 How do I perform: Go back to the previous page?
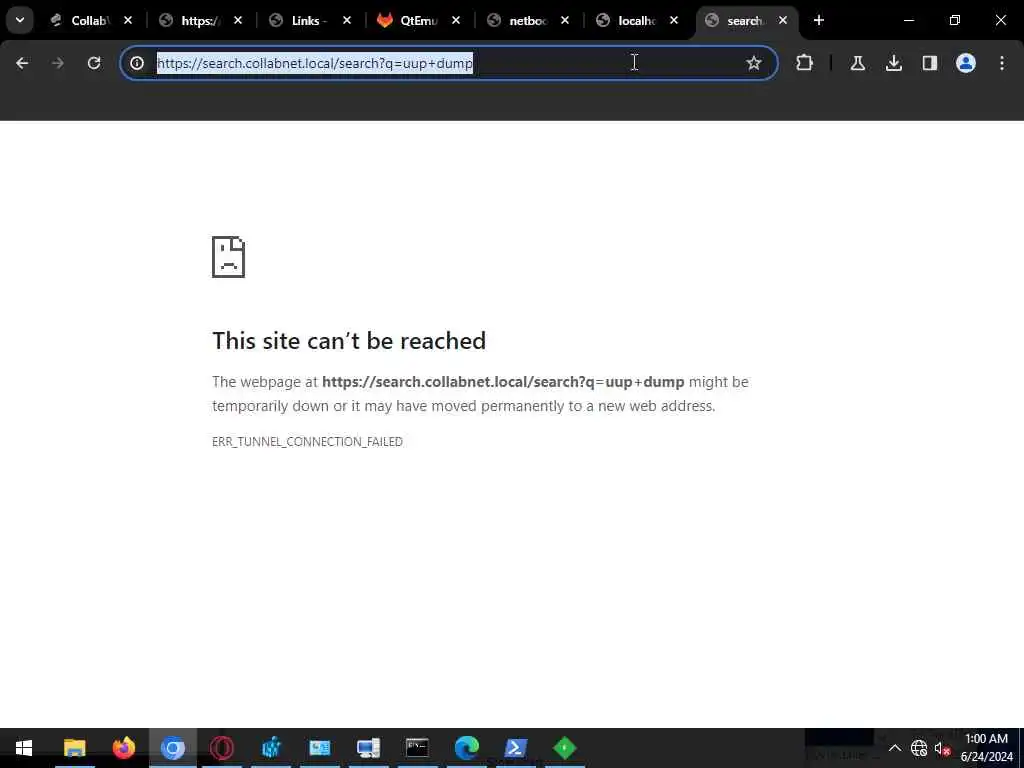[x=22, y=63]
